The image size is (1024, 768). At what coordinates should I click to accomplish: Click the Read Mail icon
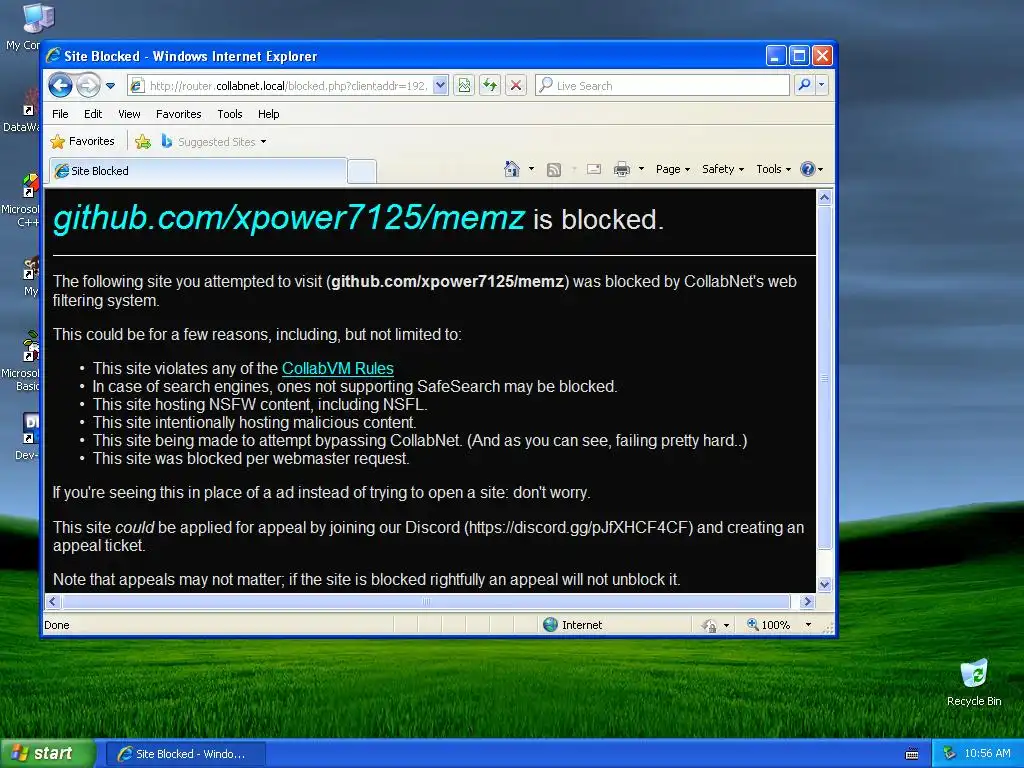point(594,169)
